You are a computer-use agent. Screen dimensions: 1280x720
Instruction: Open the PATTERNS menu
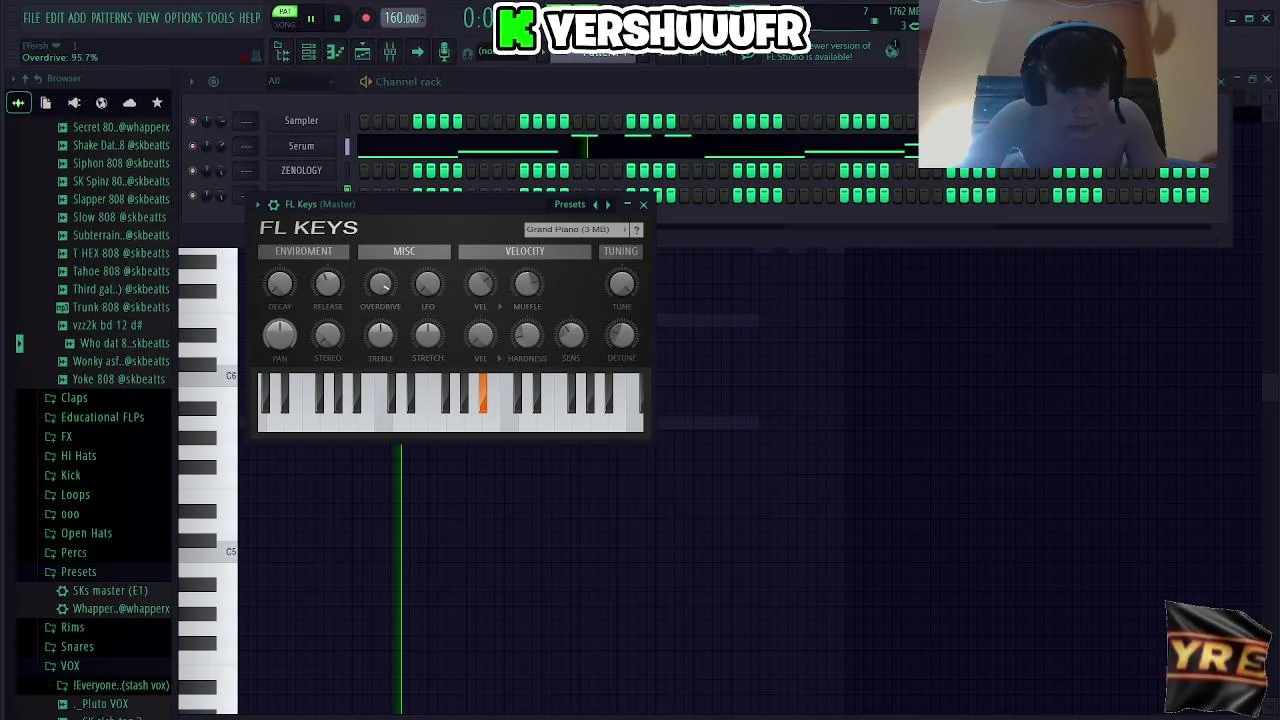(111, 18)
